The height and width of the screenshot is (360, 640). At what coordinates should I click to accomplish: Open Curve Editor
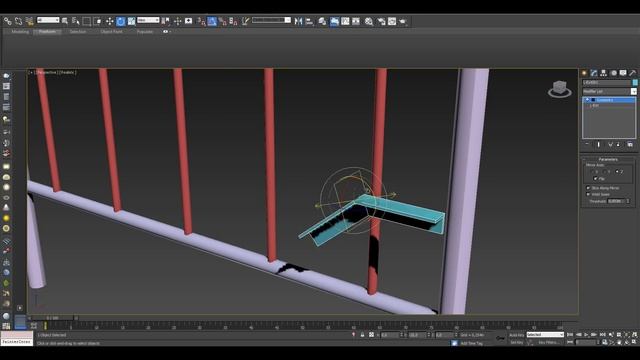345,21
